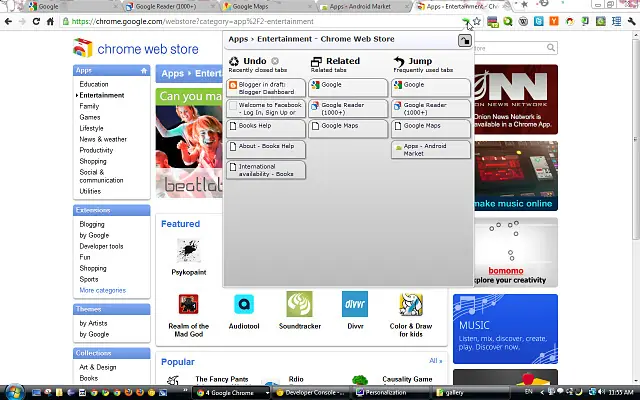
Task: Open themes by Artists
Action: [x=93, y=323]
